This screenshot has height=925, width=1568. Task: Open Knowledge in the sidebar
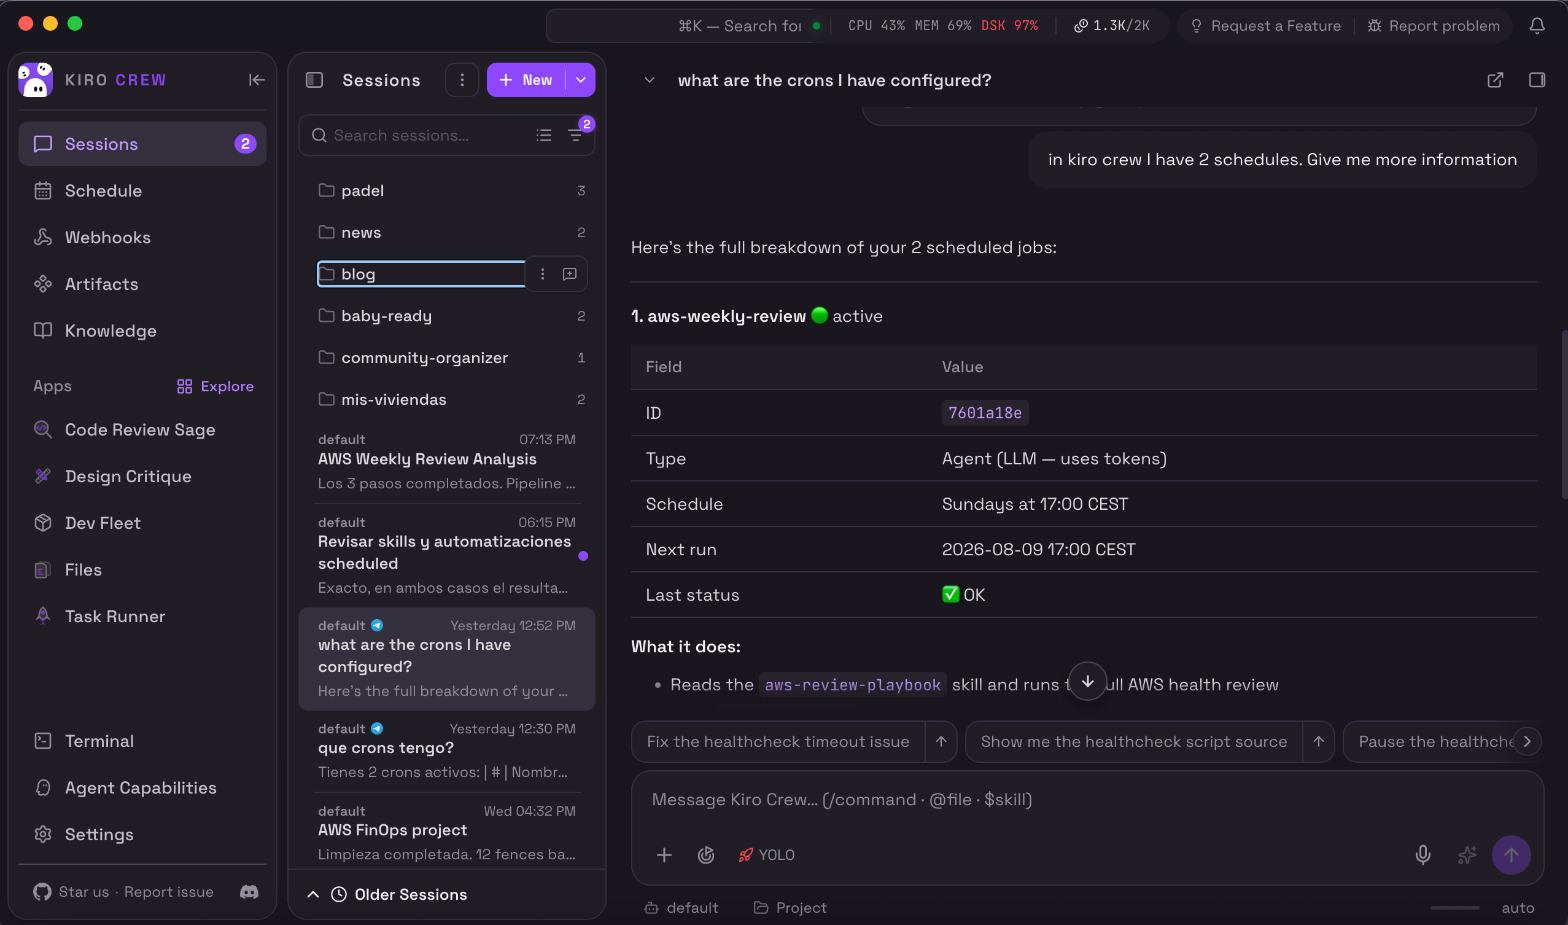coord(142,331)
